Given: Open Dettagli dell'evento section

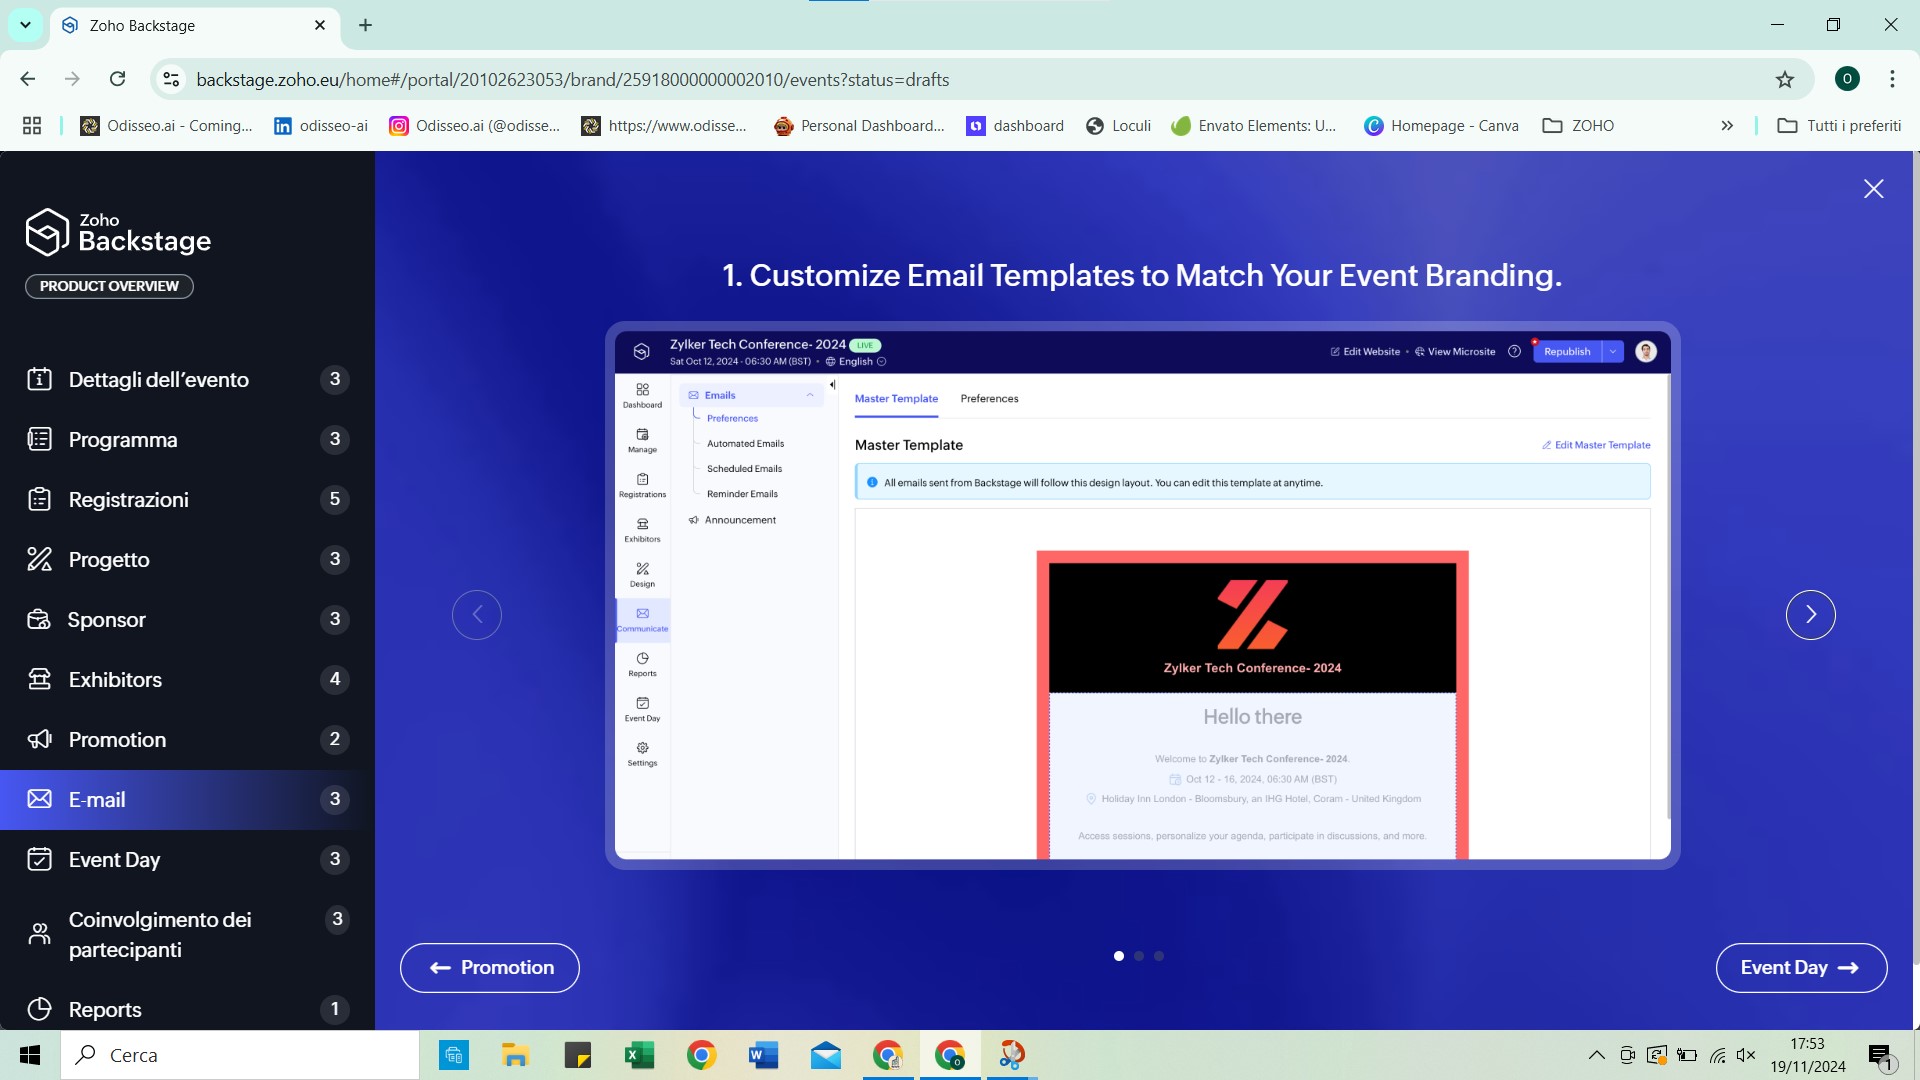Looking at the screenshot, I should pos(187,380).
